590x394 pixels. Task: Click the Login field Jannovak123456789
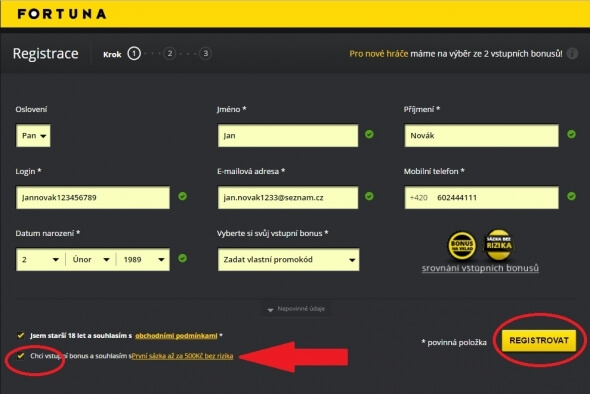point(93,198)
